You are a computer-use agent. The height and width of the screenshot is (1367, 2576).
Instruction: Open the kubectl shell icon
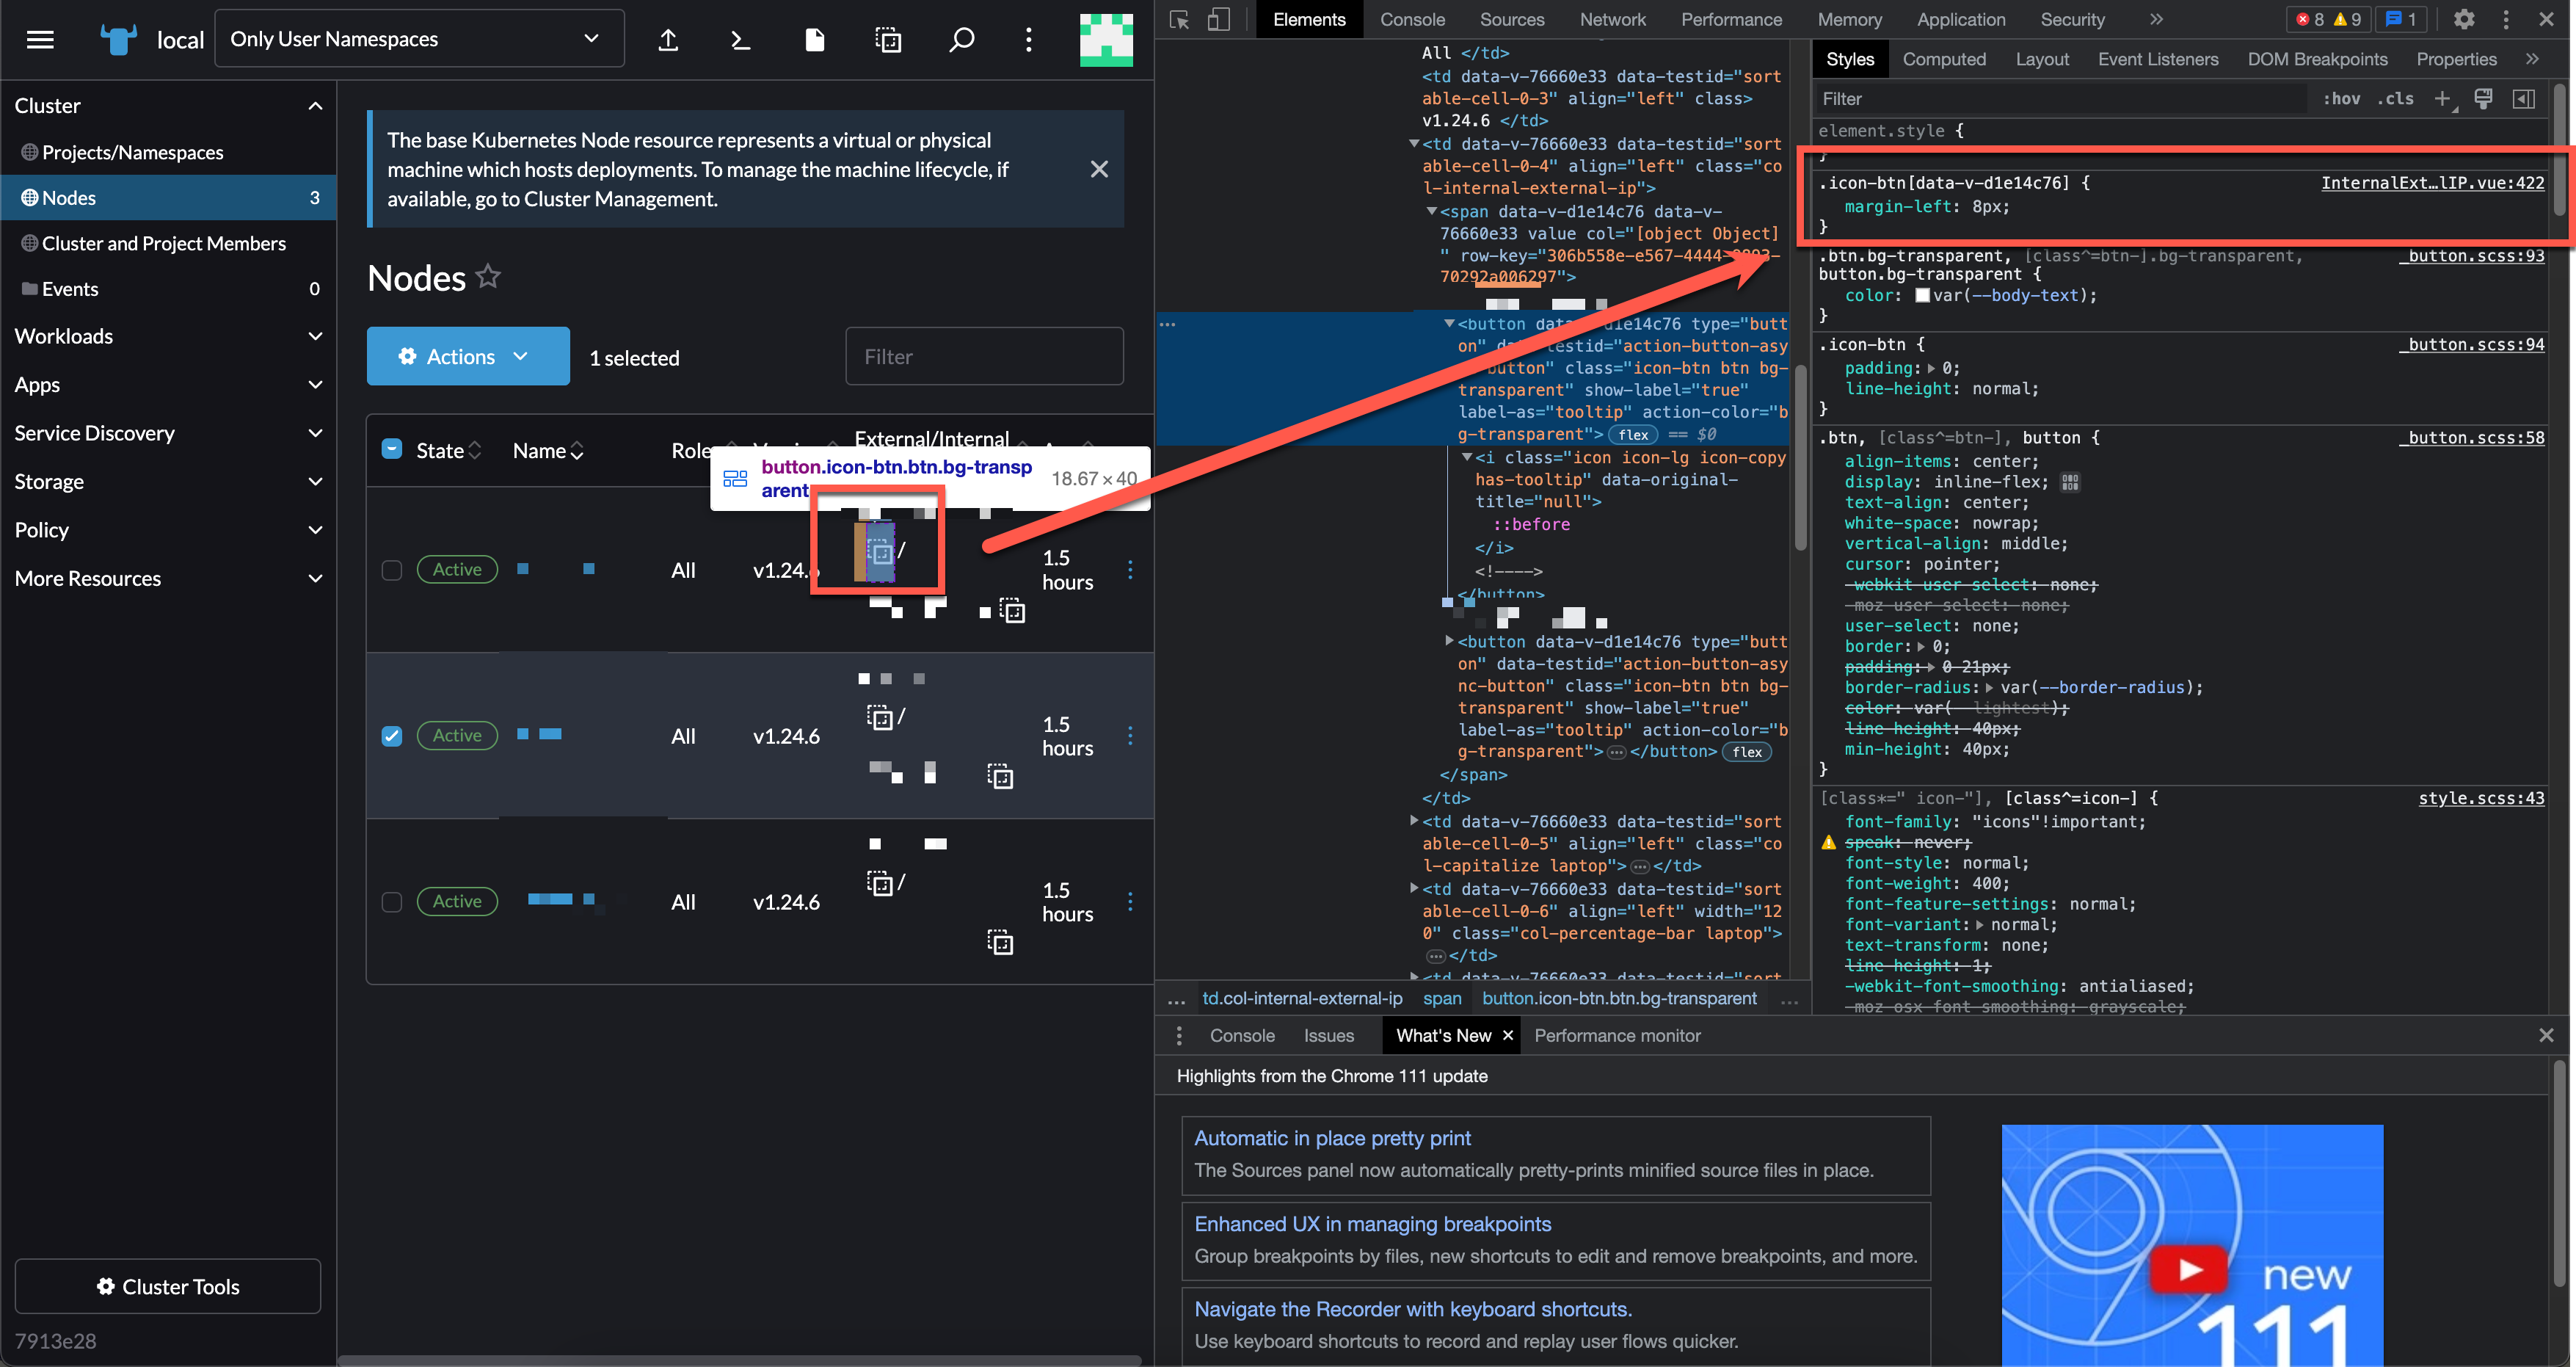tap(739, 39)
